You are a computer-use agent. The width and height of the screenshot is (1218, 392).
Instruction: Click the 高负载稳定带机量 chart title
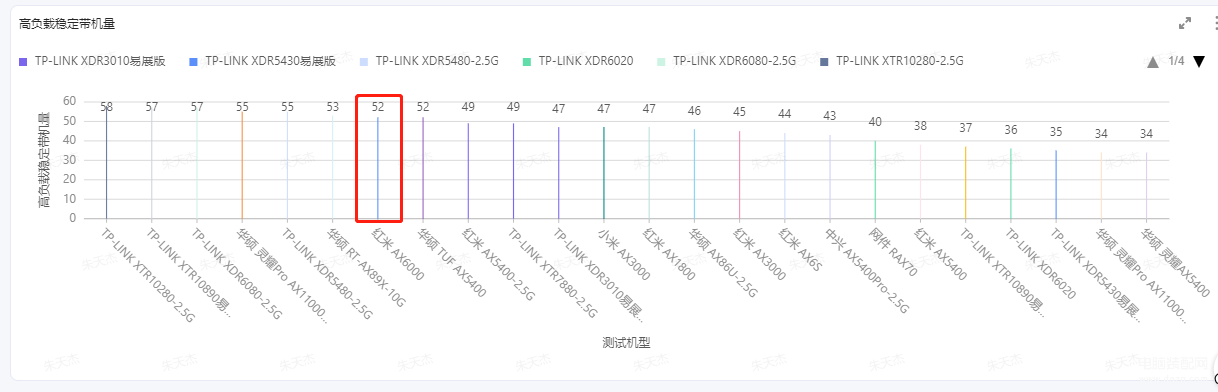click(x=67, y=22)
